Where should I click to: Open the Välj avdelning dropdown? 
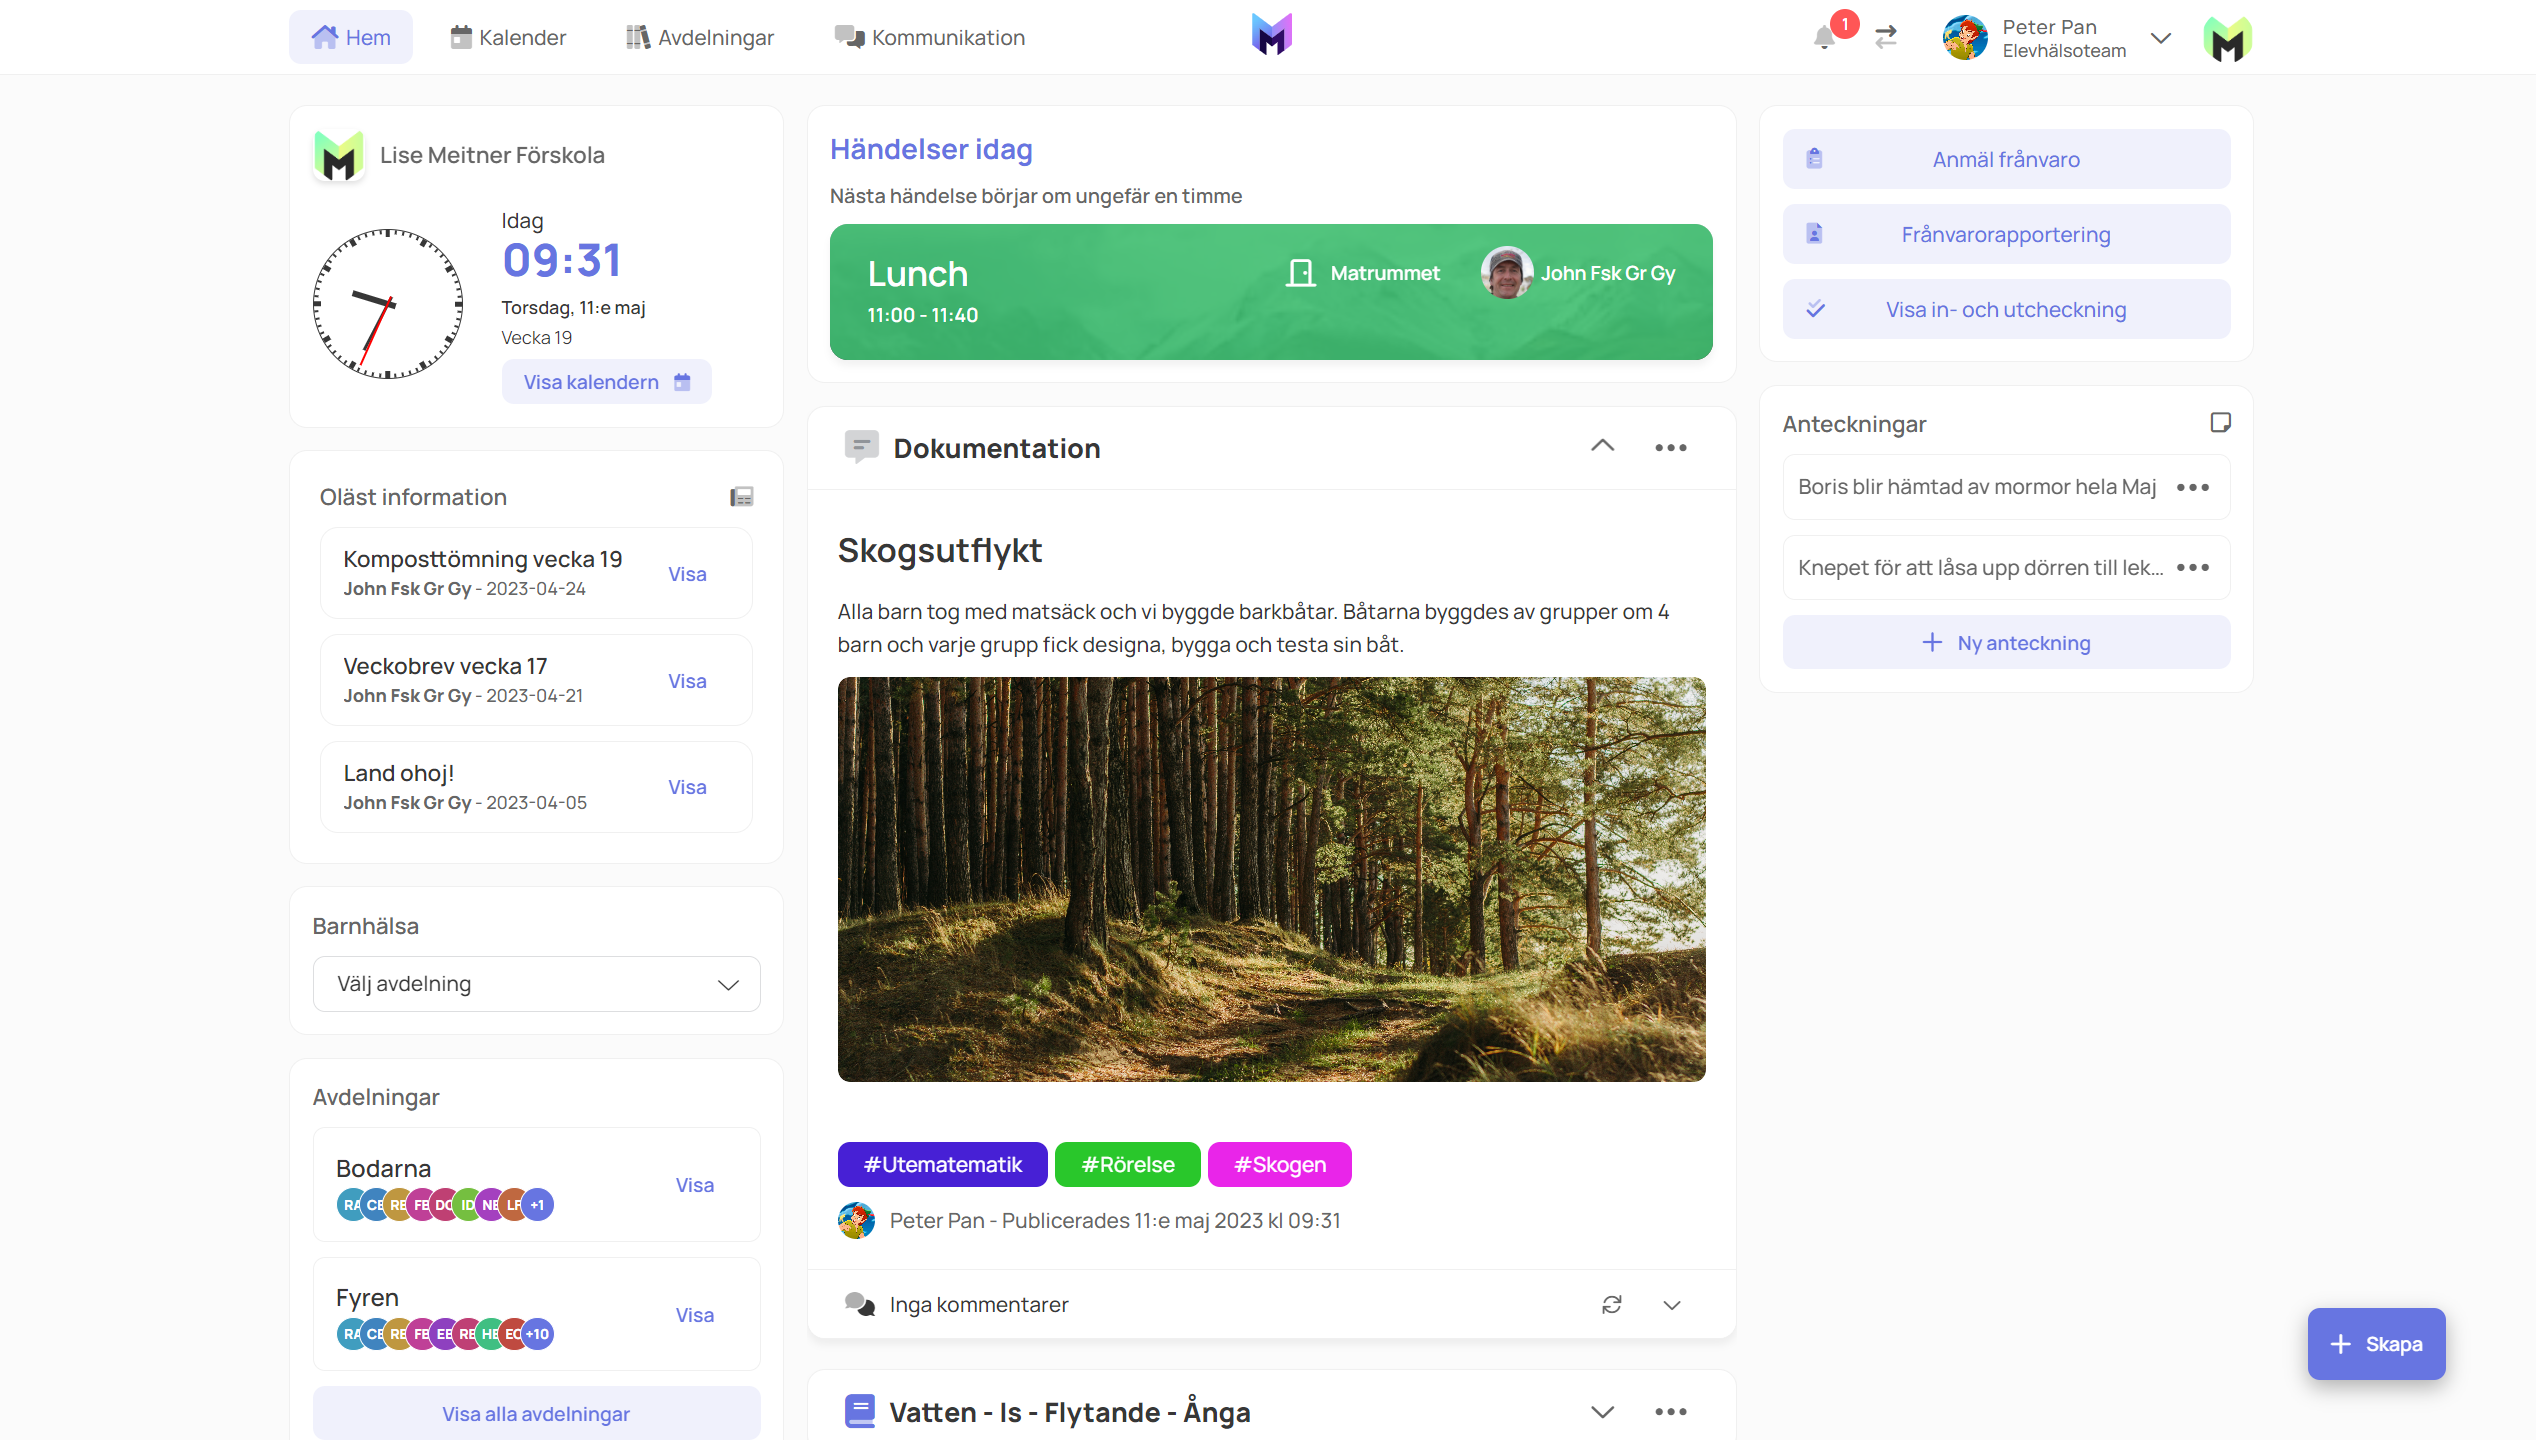[536, 984]
